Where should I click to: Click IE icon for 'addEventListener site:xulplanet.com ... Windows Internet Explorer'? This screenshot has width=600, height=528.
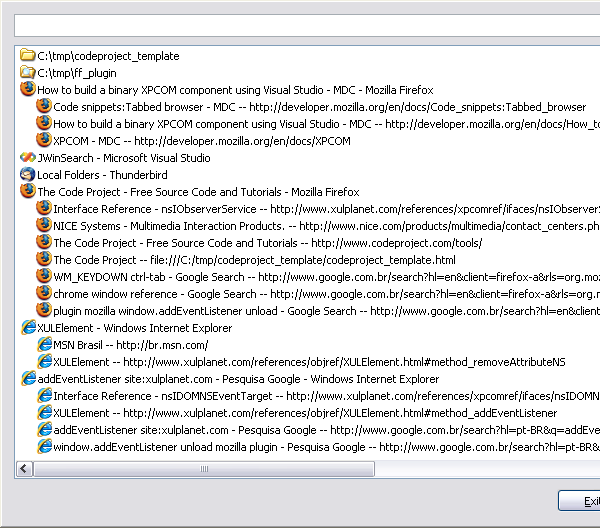pyautogui.click(x=28, y=378)
